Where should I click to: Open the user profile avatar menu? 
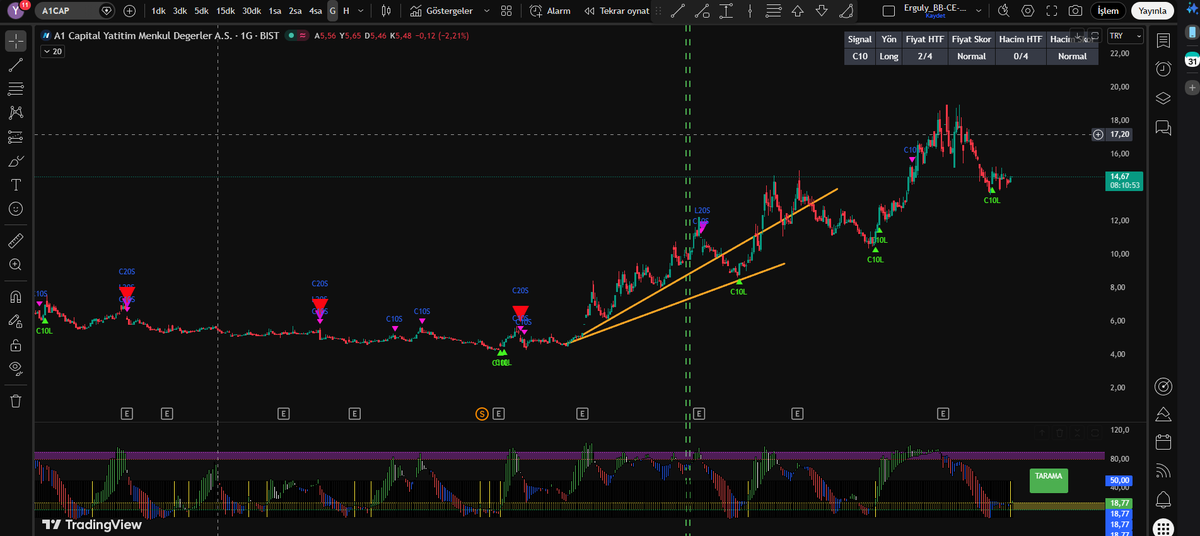(16, 10)
